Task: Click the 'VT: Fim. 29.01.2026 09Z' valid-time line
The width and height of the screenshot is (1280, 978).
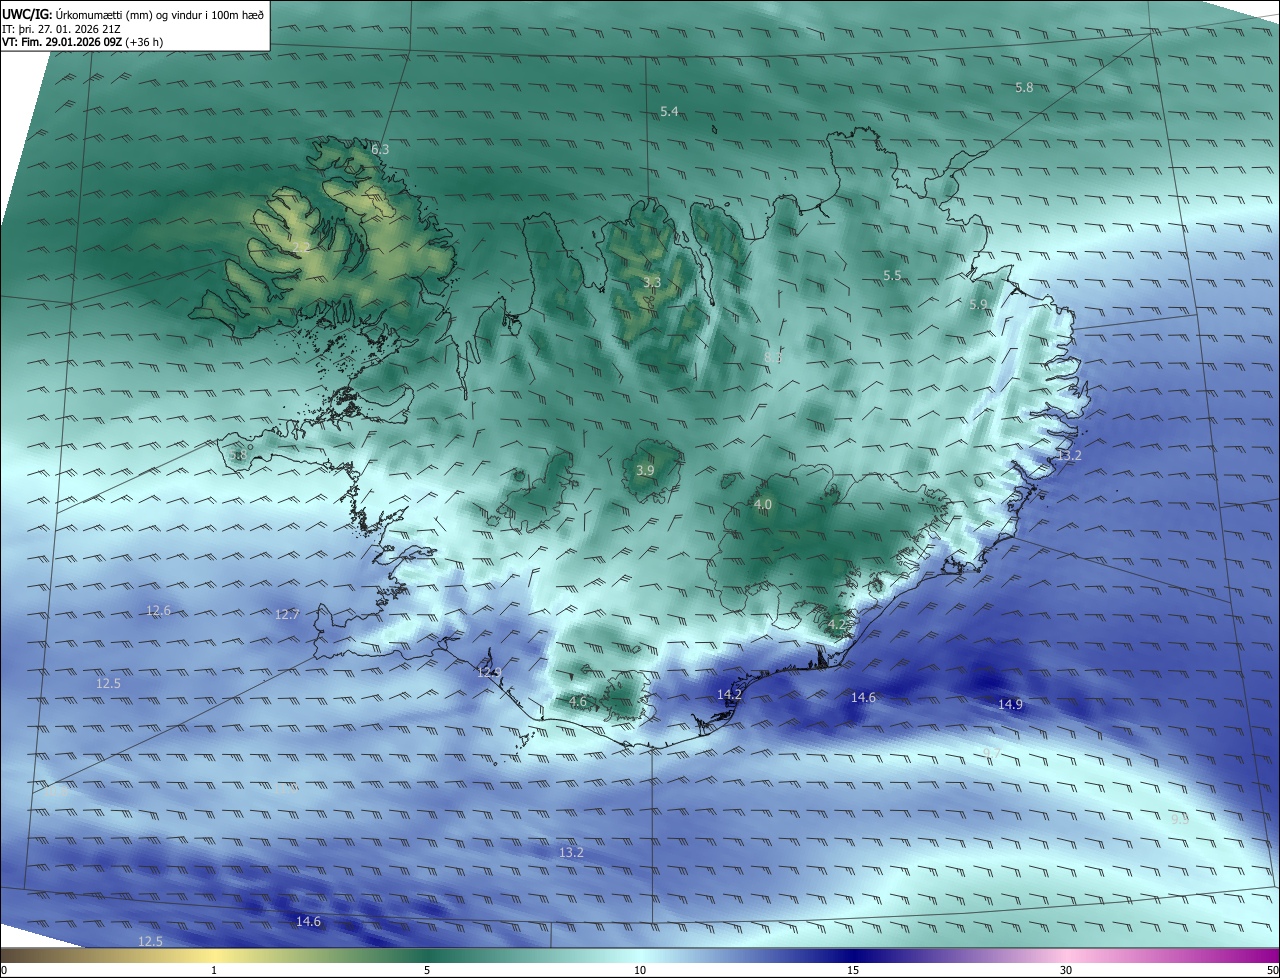Action: tap(83, 42)
